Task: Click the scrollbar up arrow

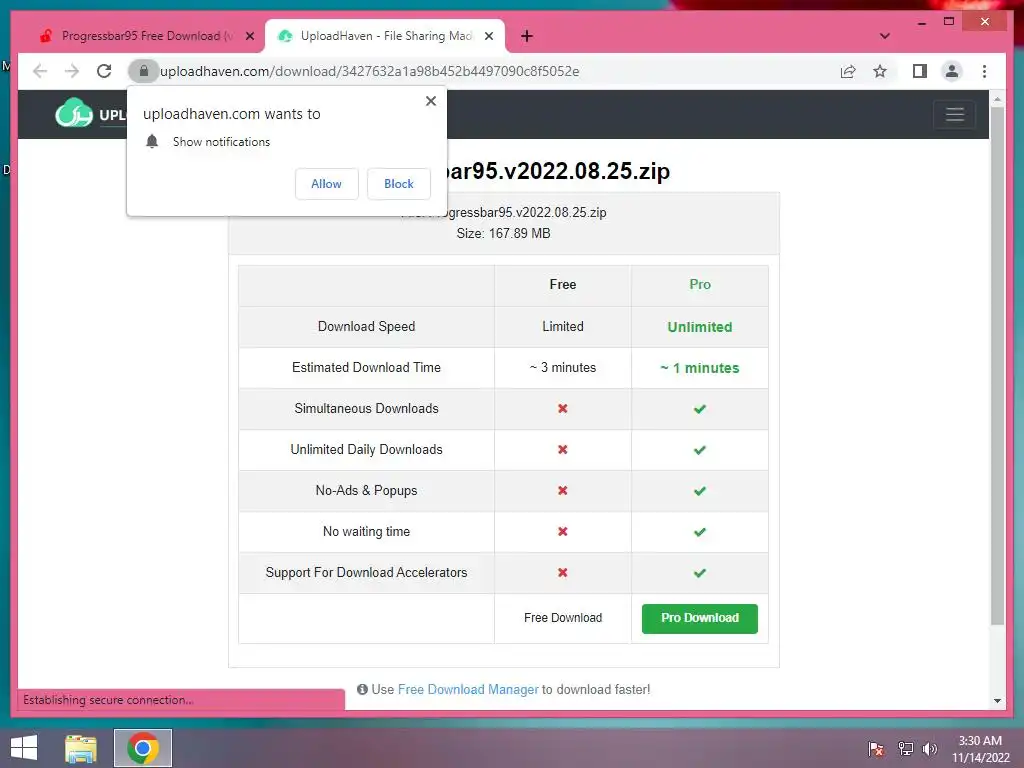Action: 997,99
